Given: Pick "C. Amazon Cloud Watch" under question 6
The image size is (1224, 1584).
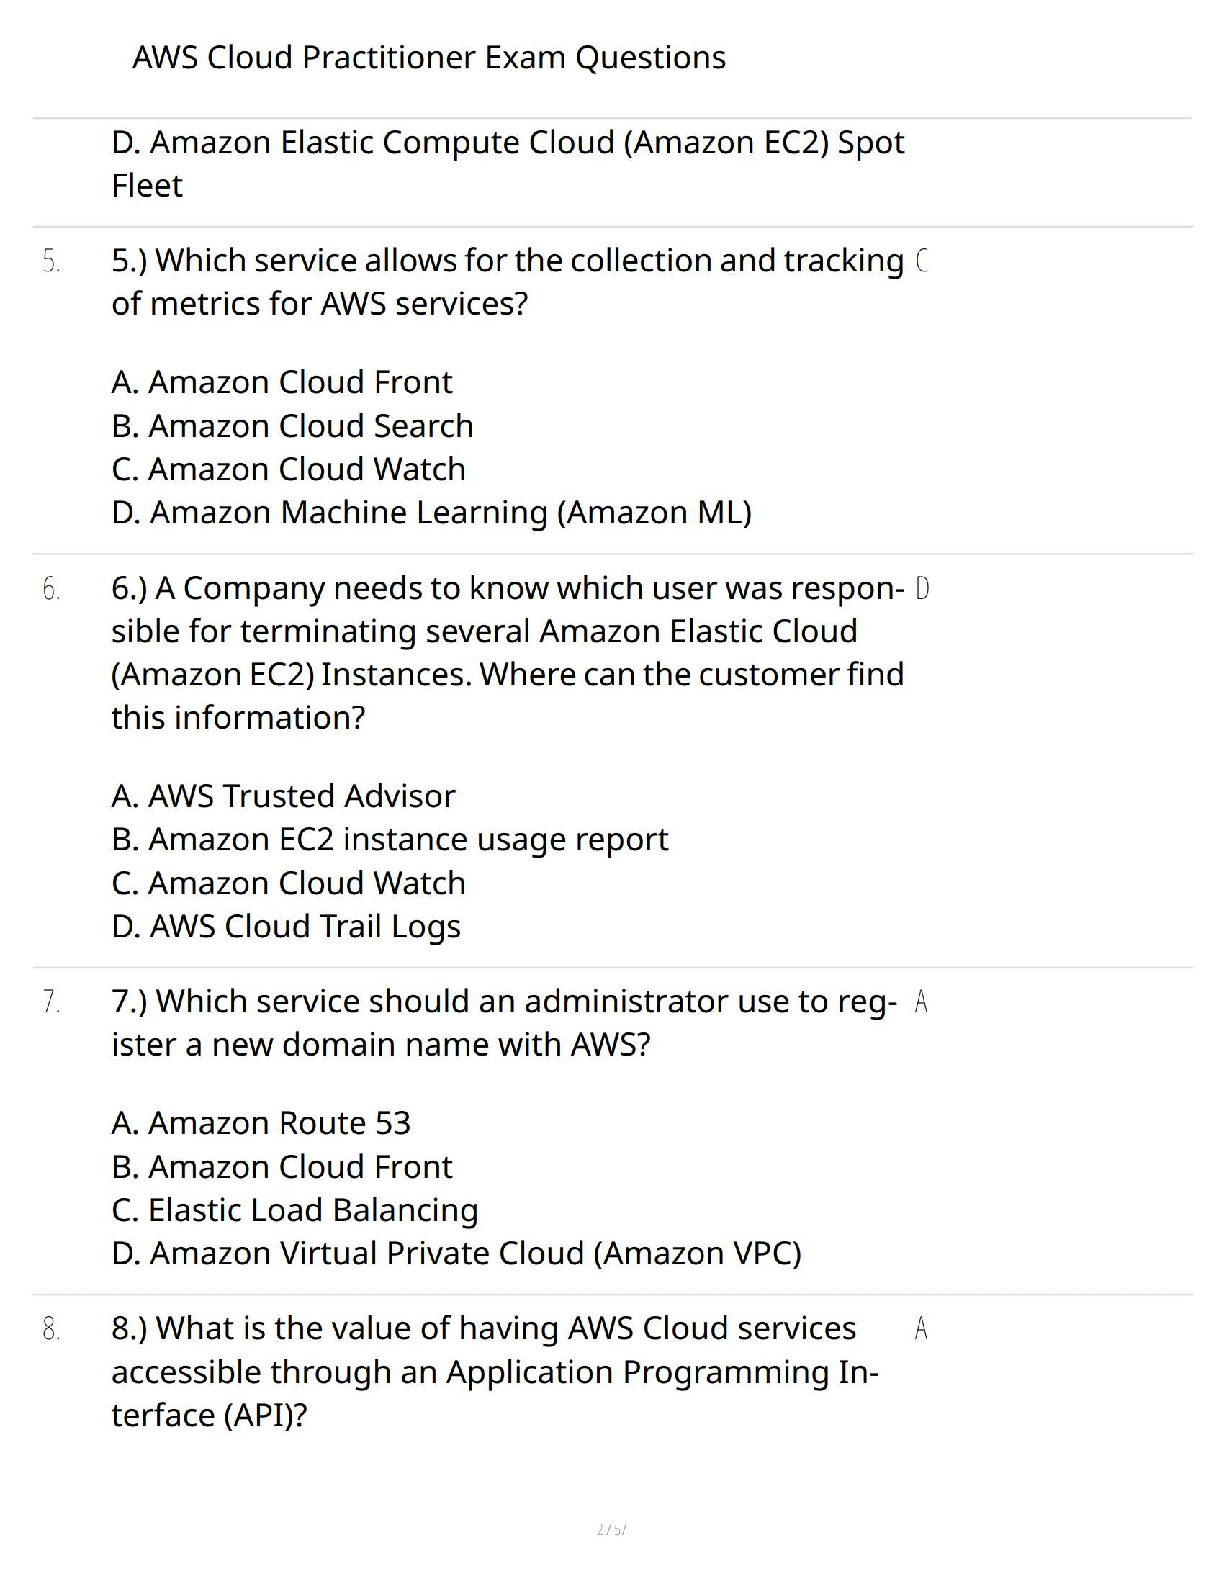Looking at the screenshot, I should 288,883.
